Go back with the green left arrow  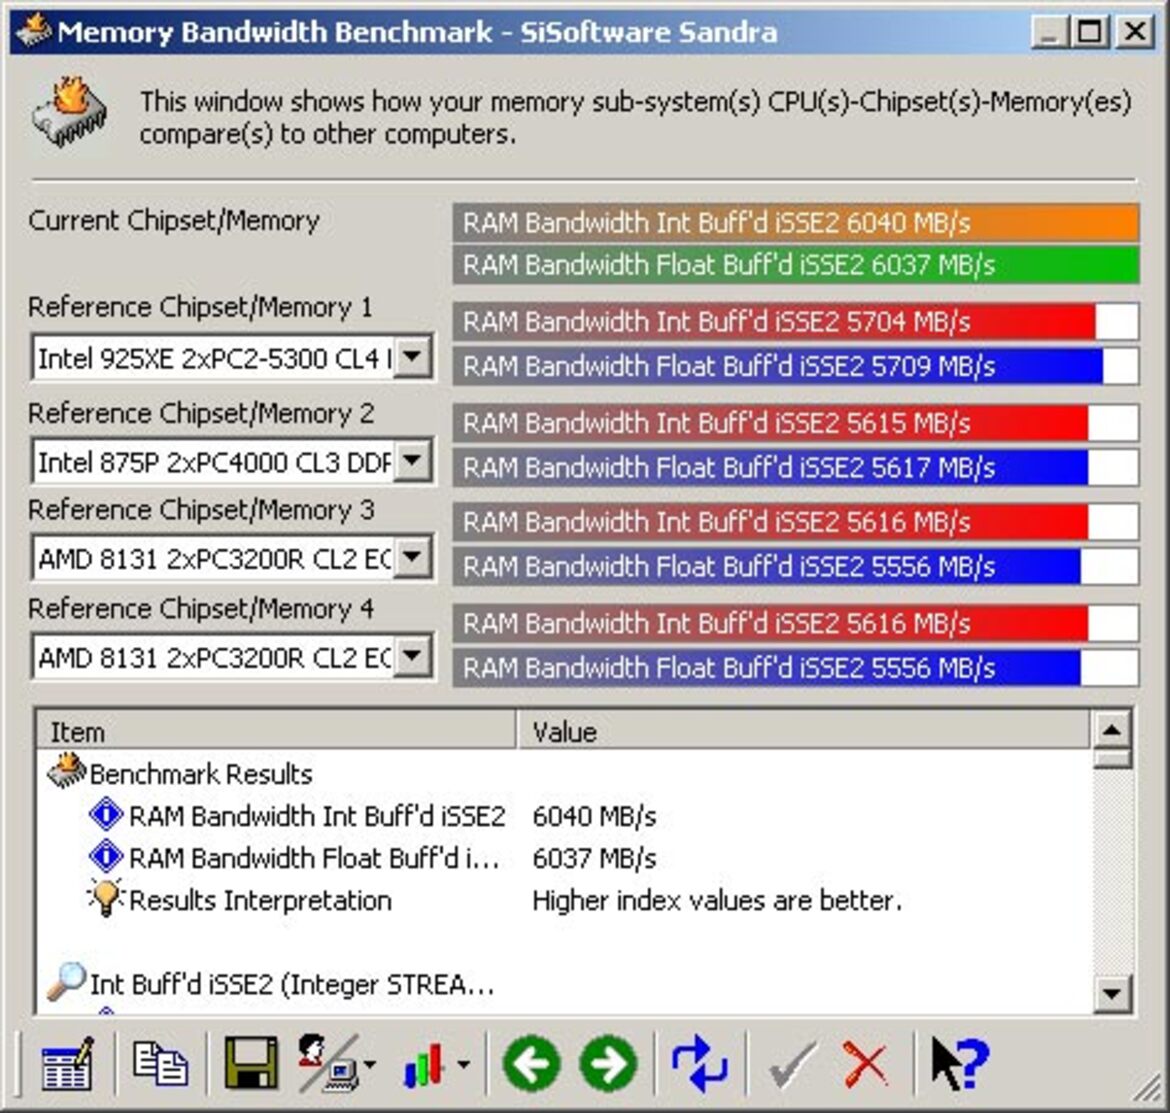(x=532, y=1063)
